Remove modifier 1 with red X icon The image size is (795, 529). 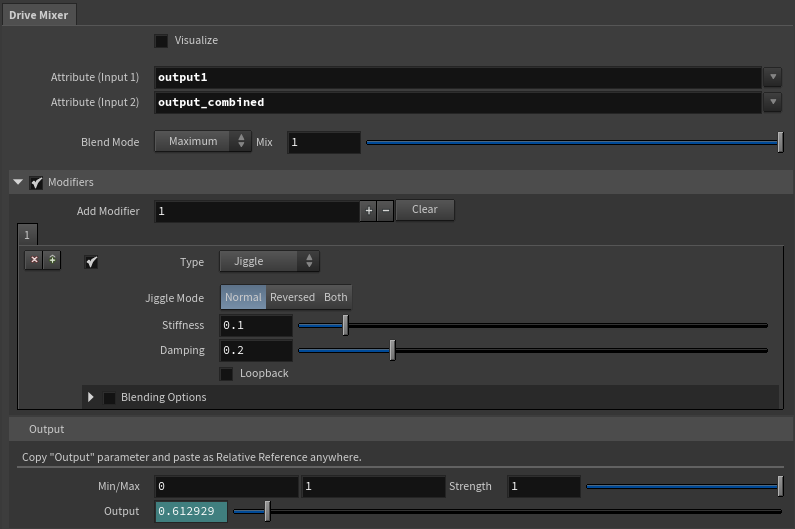tap(34, 260)
